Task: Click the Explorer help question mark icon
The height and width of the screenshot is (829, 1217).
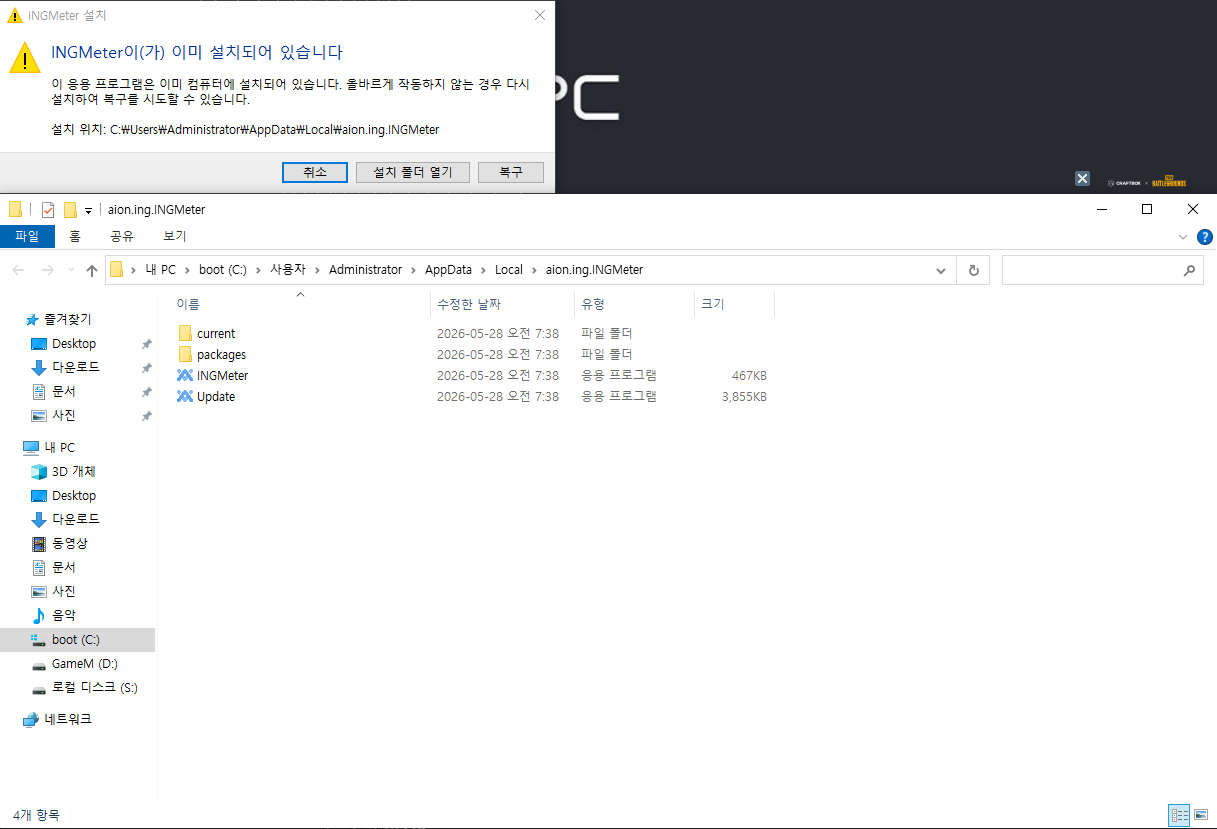Action: 1205,237
